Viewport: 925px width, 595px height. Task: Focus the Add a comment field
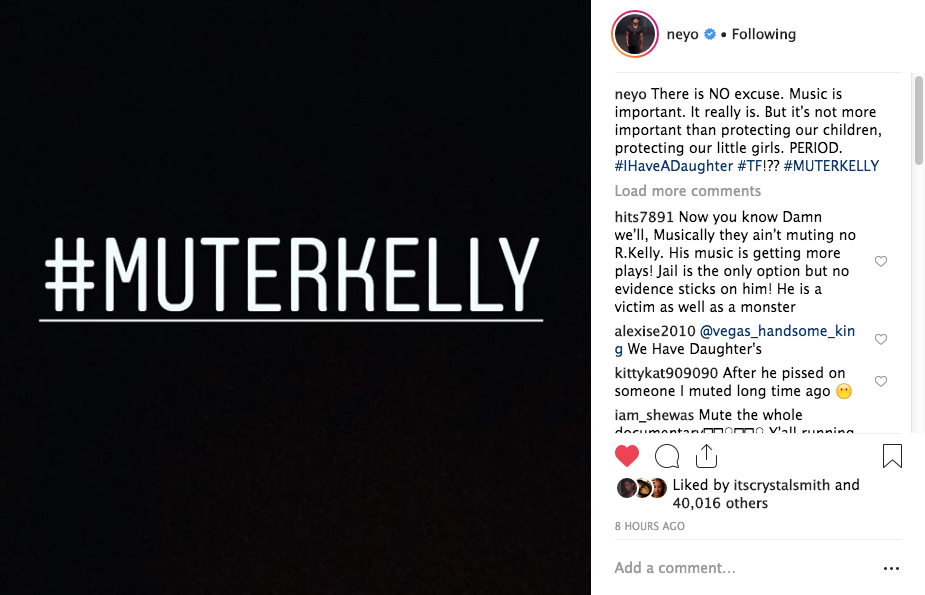tap(740, 568)
